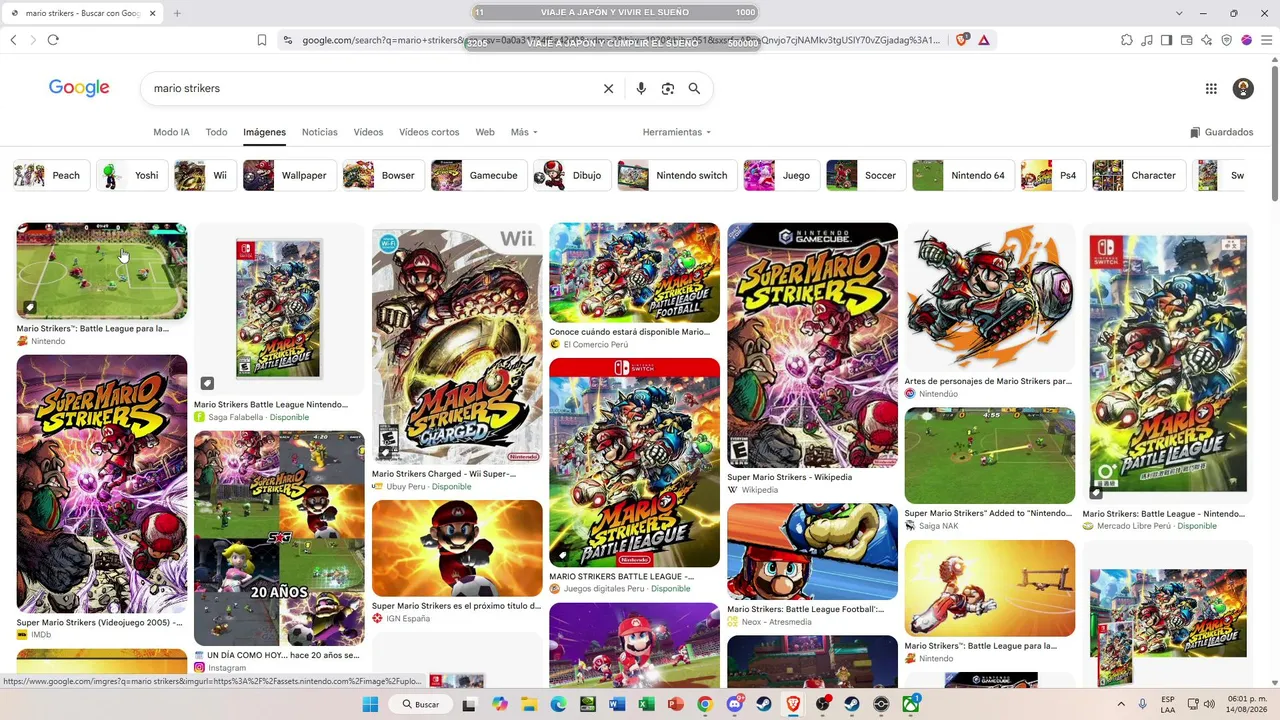The height and width of the screenshot is (720, 1280).
Task: Switch to the Videos cortos tab
Action: (429, 132)
